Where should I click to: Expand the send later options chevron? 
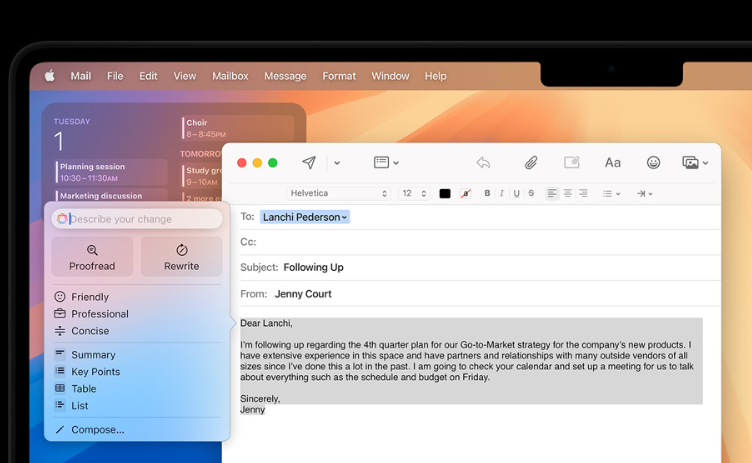pos(337,163)
